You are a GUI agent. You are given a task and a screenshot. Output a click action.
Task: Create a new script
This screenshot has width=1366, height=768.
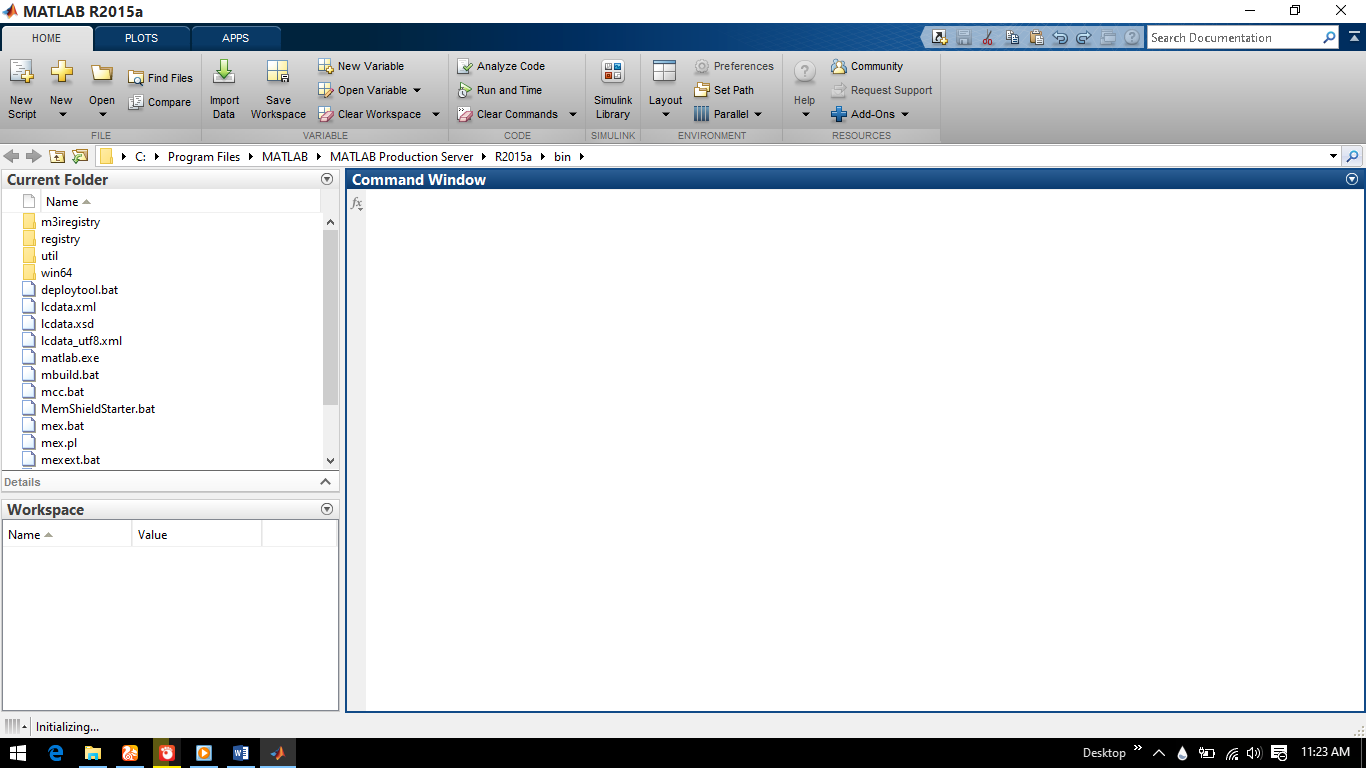tap(21, 88)
